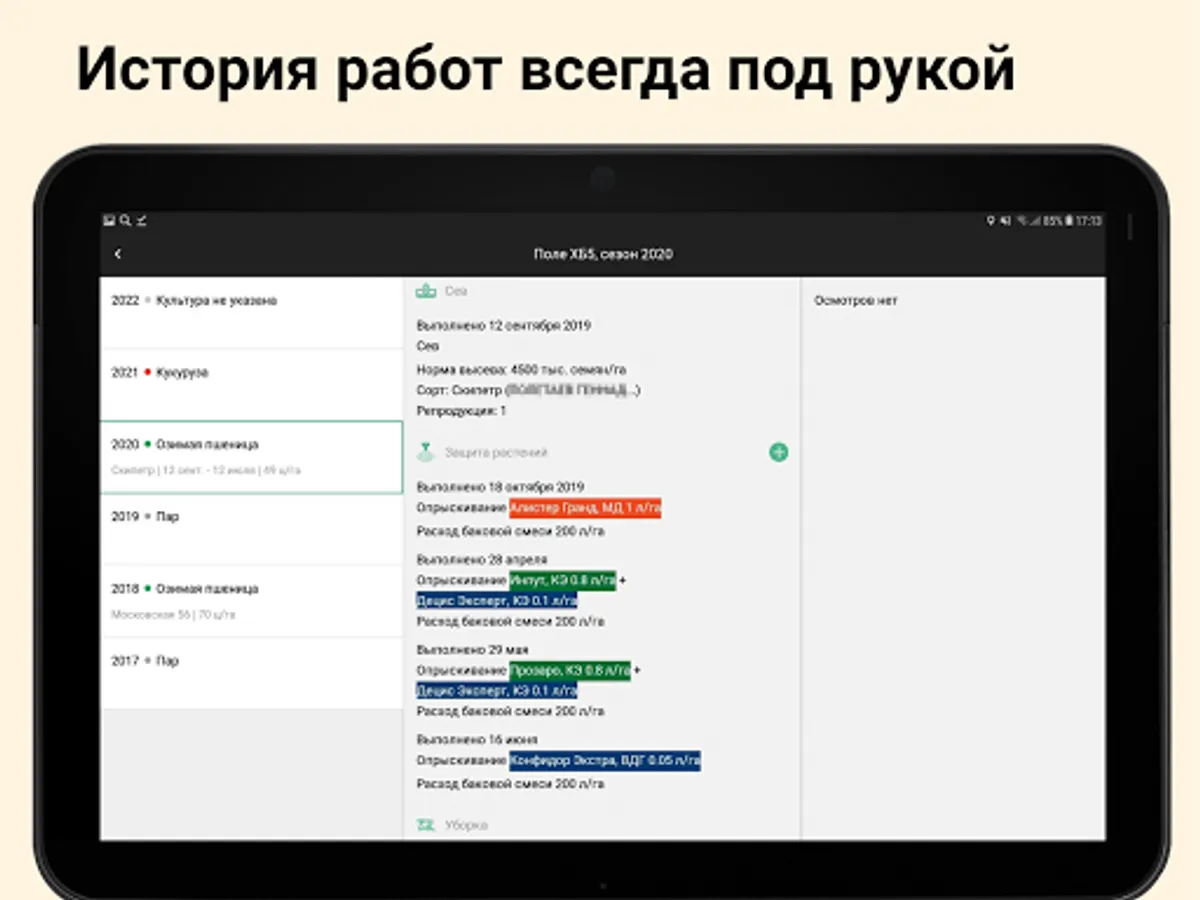Tap Выполнено 16 июня entry

[x=476, y=739]
